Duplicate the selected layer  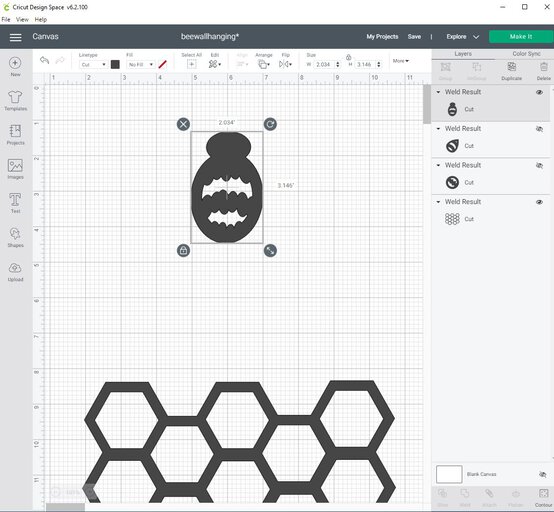[511, 71]
